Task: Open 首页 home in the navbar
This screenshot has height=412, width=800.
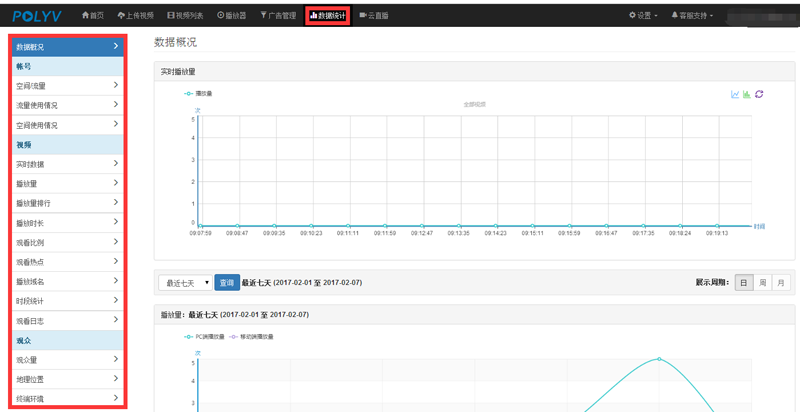Action: point(92,16)
